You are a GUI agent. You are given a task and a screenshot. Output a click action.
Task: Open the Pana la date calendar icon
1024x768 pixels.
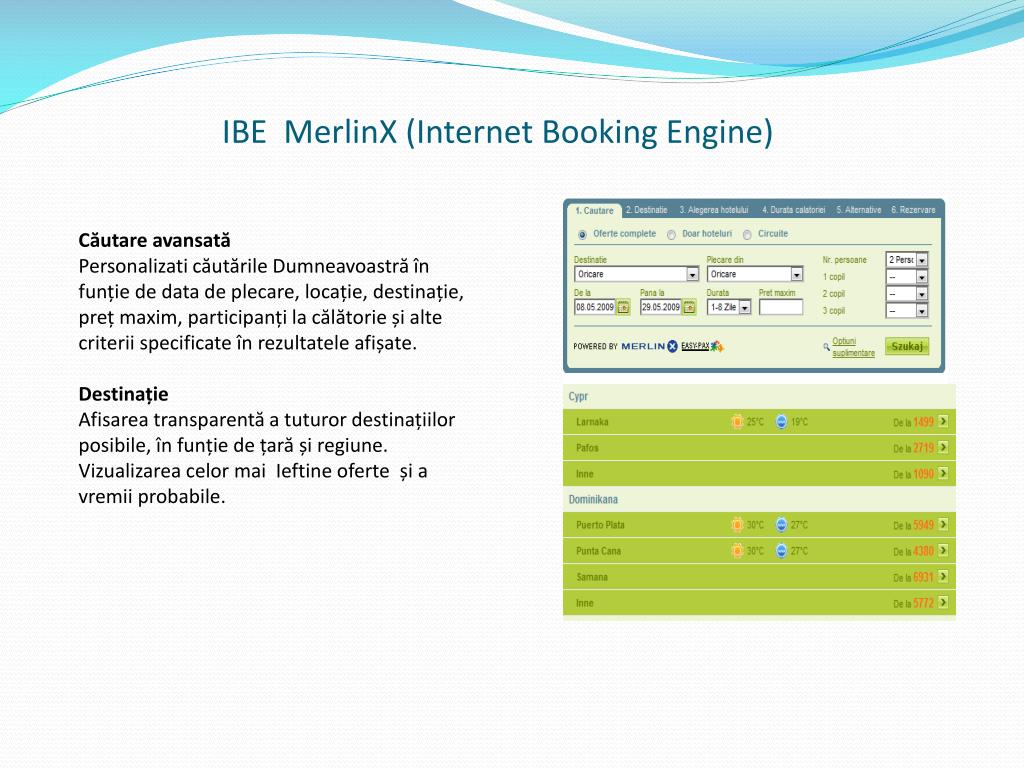click(x=689, y=307)
